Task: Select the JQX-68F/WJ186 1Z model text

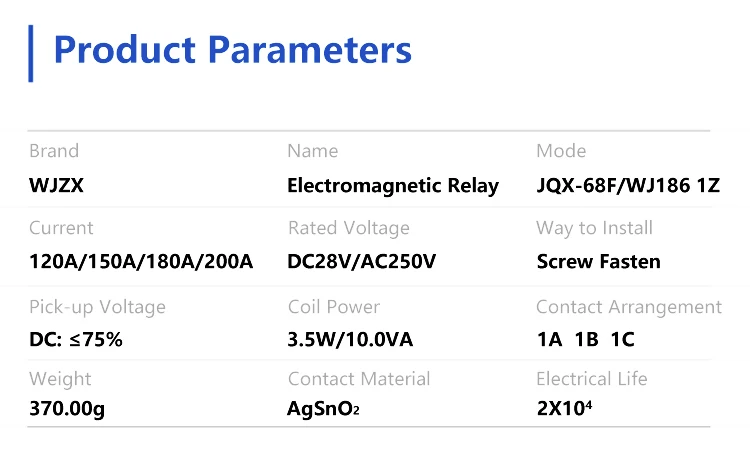Action: 627,186
